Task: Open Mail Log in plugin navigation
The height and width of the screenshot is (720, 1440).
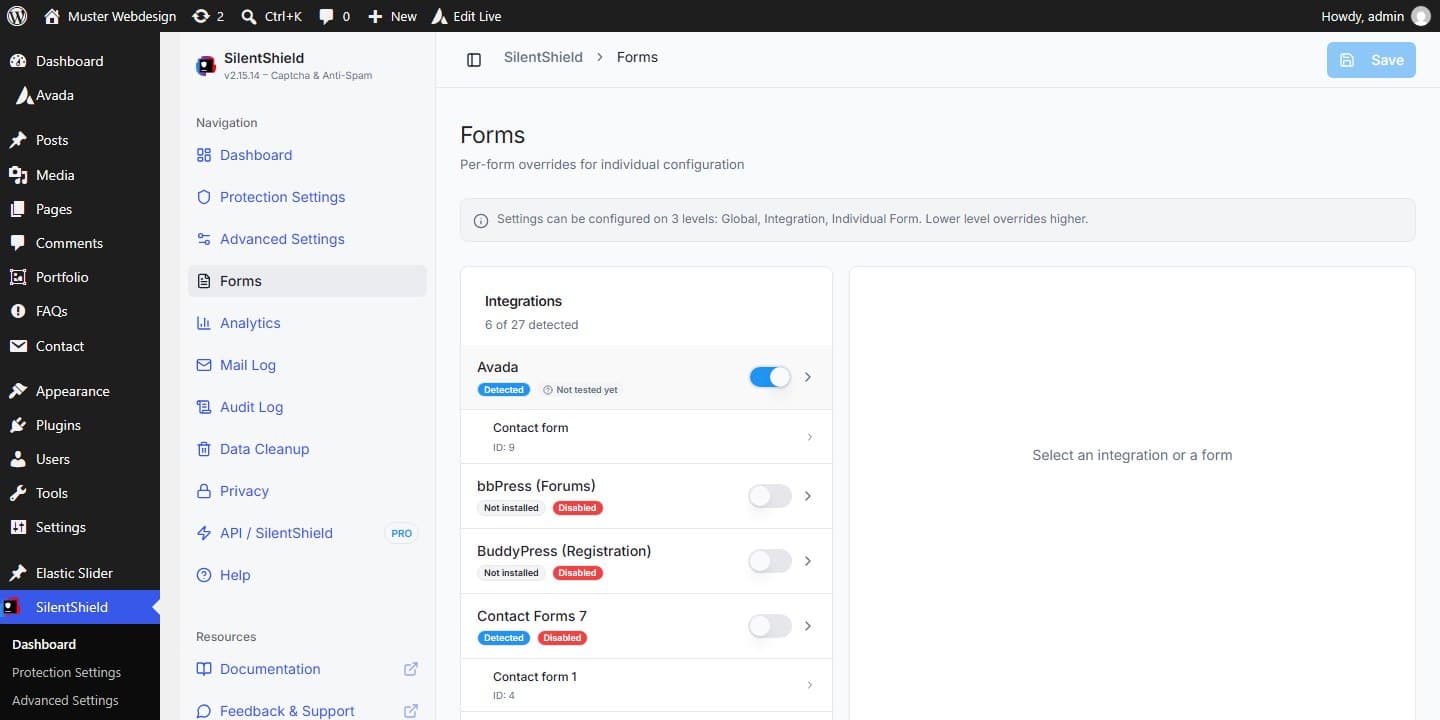Action: (x=307, y=365)
